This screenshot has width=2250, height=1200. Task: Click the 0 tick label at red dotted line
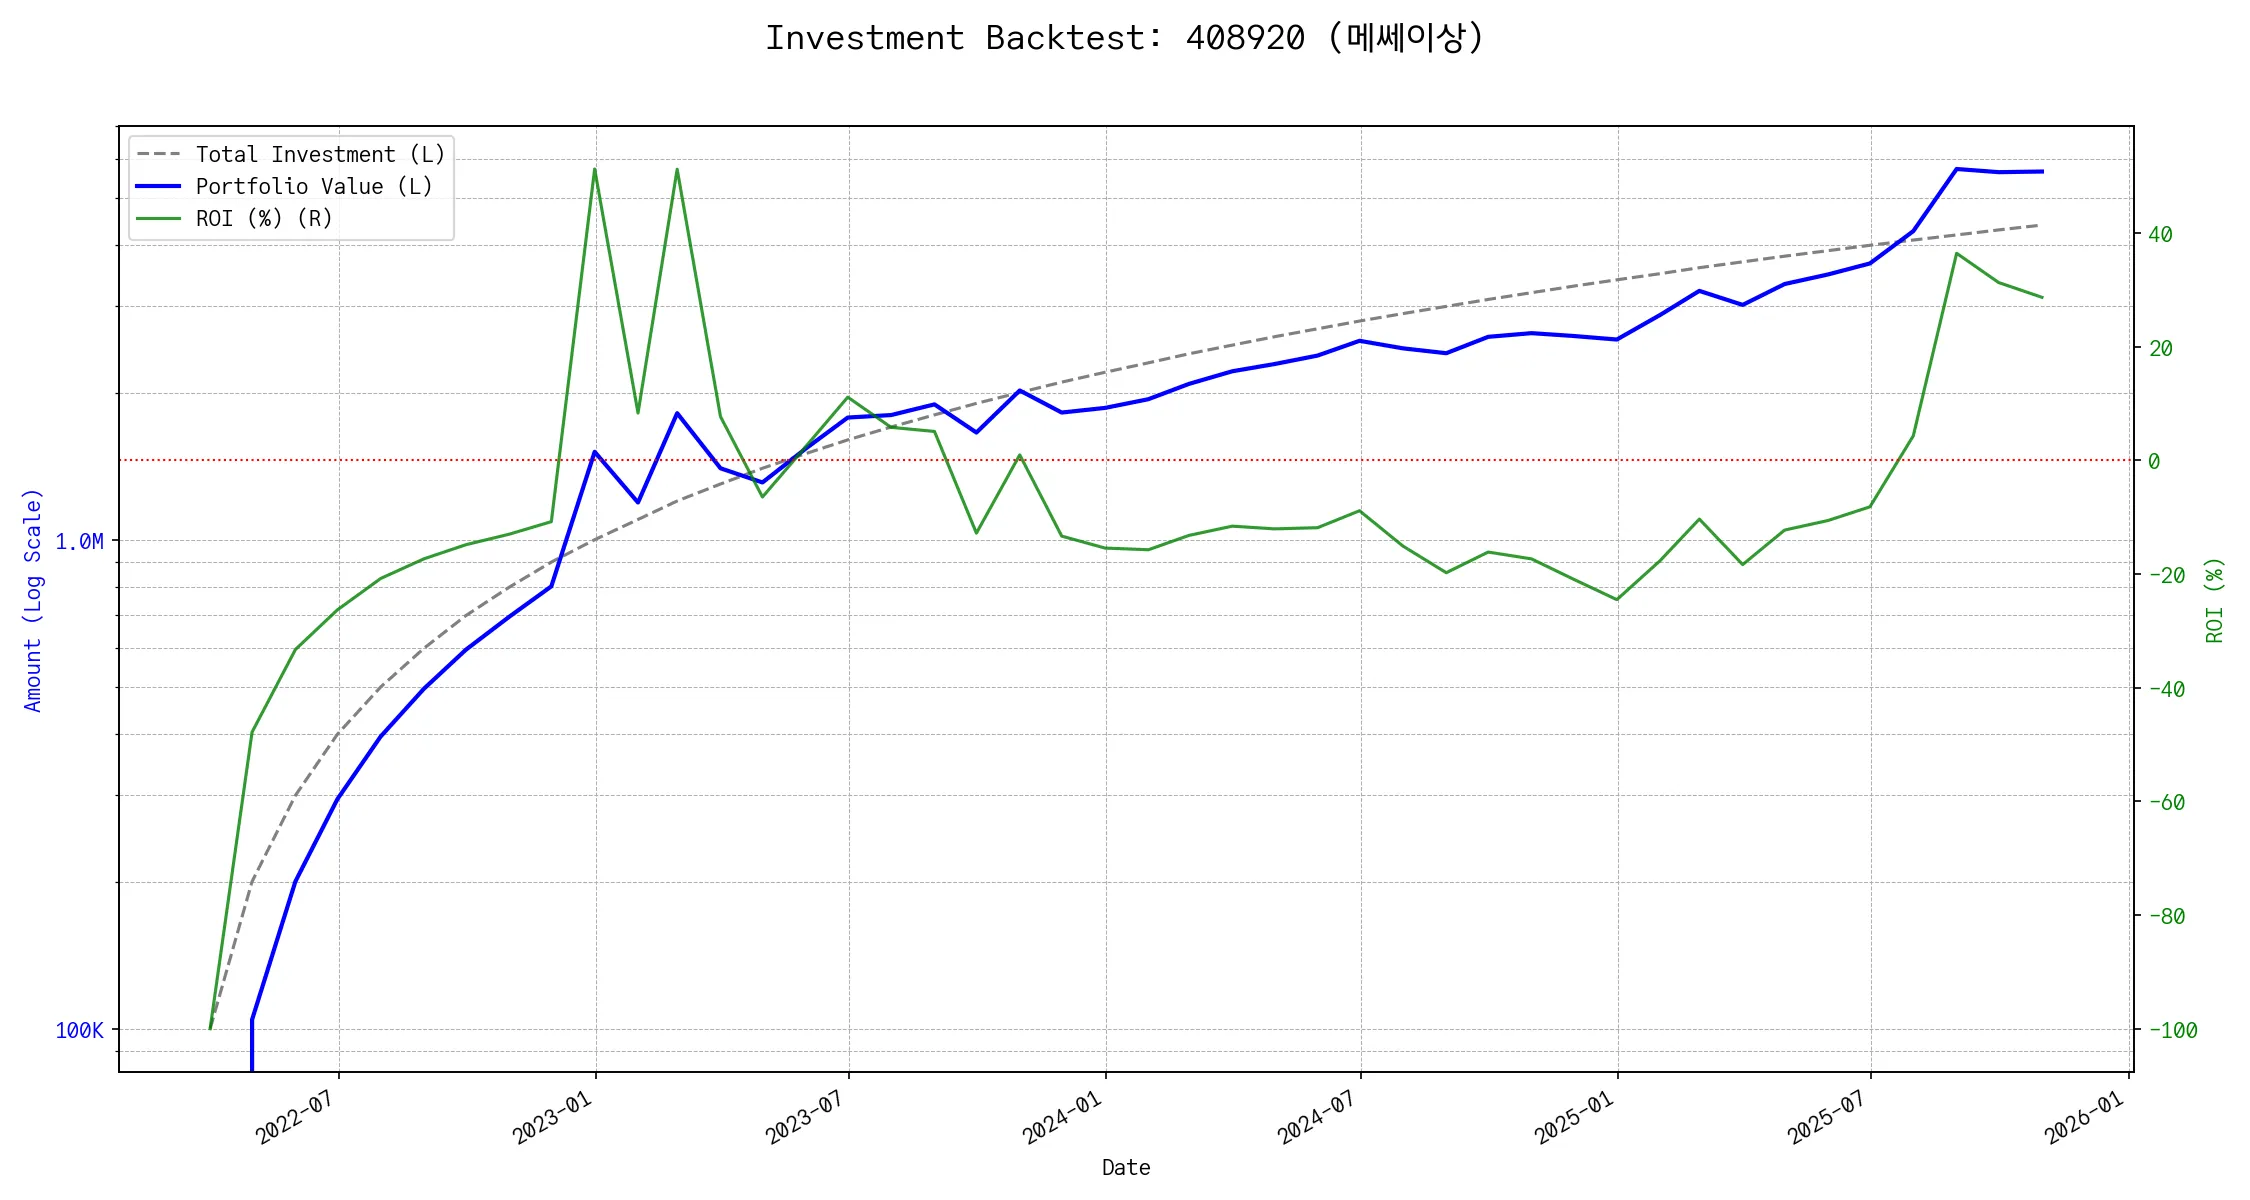2154,462
